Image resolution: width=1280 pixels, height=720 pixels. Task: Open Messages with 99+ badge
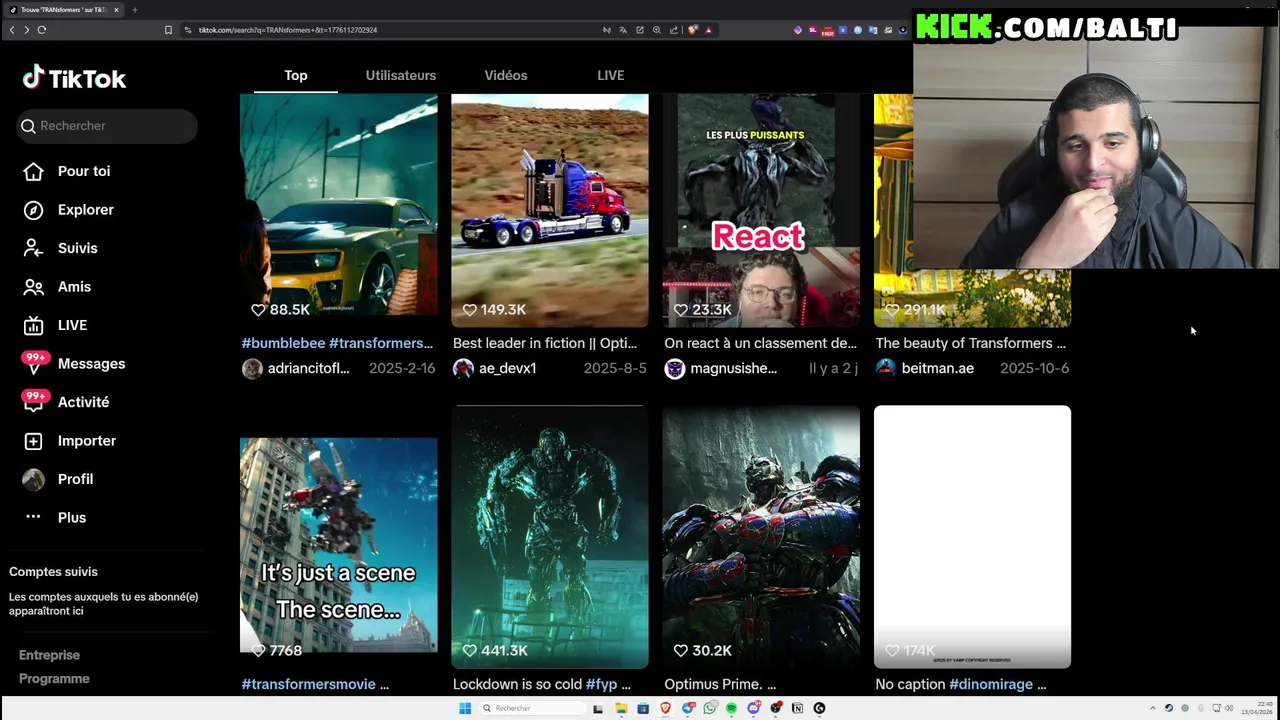pos(75,364)
